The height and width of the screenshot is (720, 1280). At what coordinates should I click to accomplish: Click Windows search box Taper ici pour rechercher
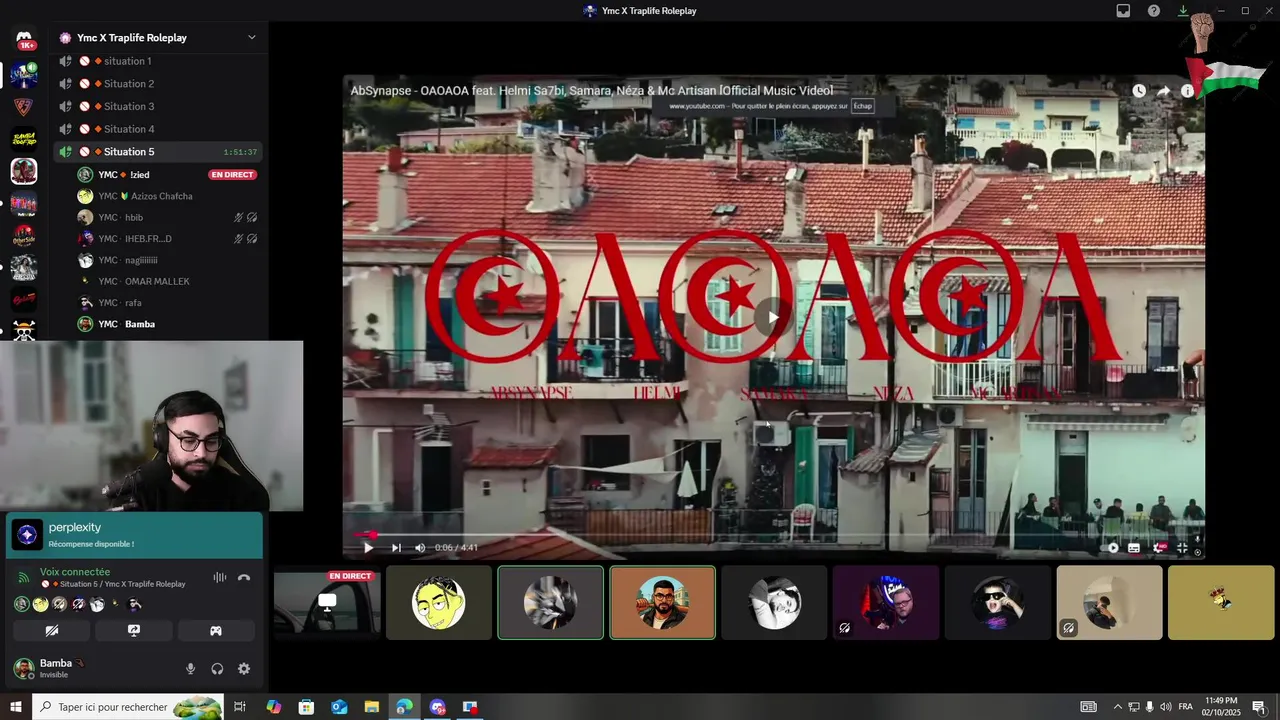click(127, 707)
